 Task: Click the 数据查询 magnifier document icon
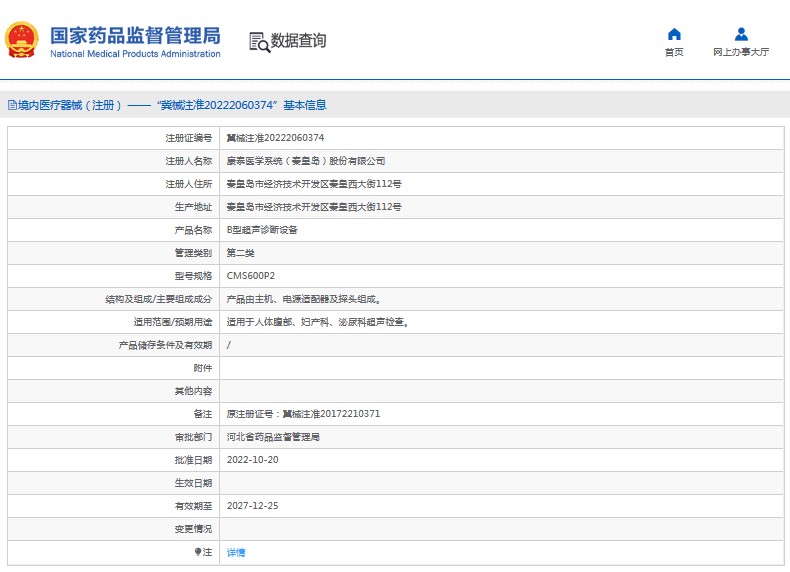[258, 41]
